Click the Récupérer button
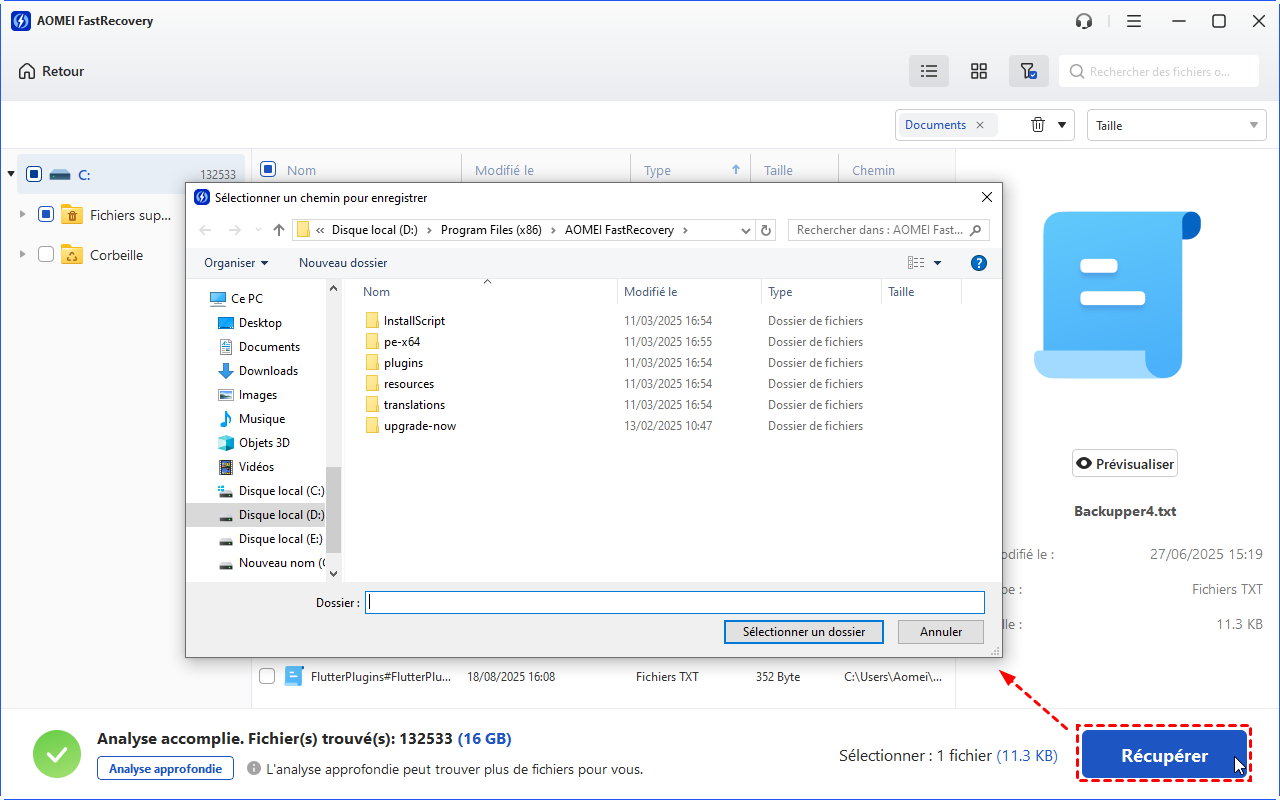The image size is (1280, 800). click(1165, 755)
